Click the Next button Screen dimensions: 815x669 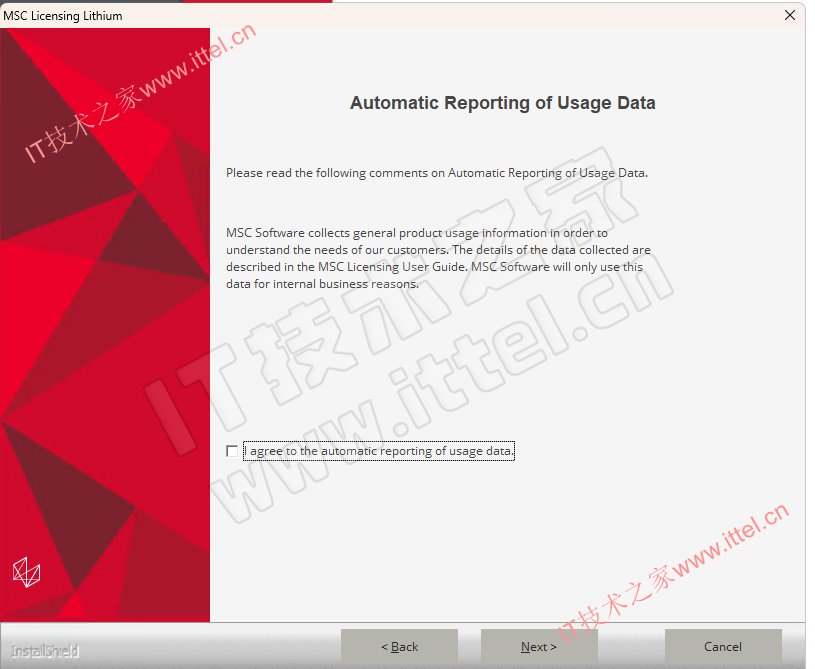coord(539,647)
